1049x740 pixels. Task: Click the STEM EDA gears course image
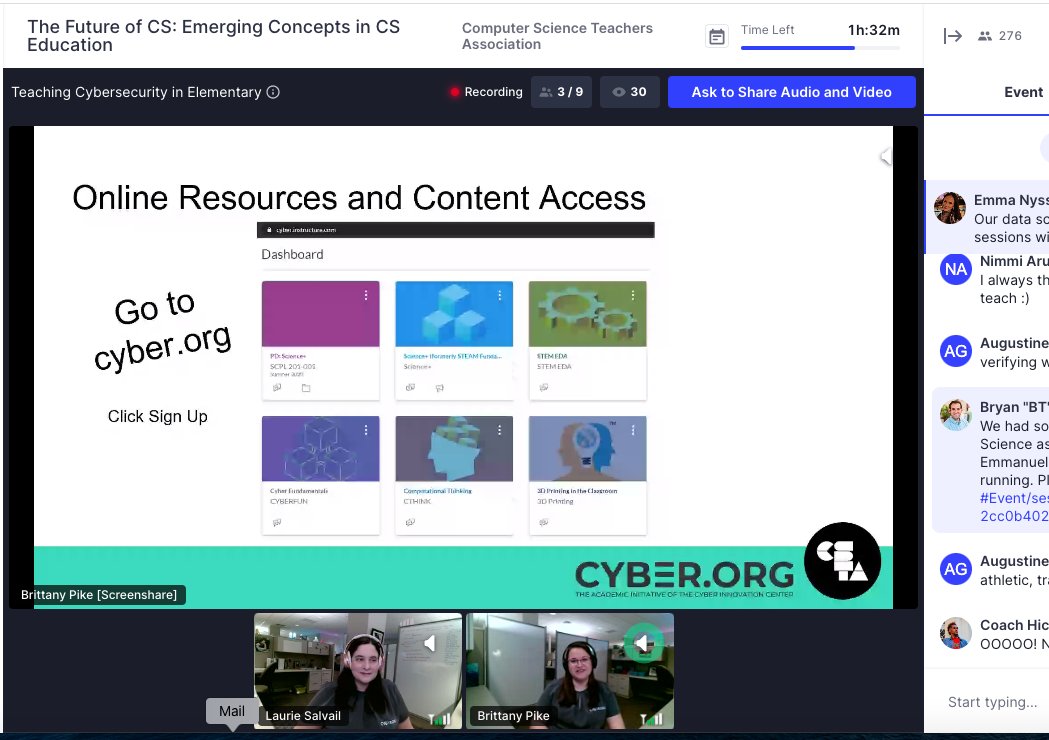[x=587, y=314]
